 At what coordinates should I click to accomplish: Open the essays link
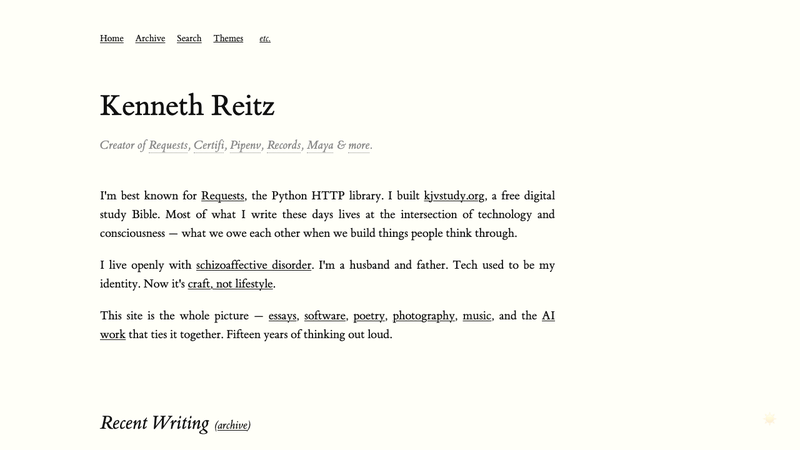click(x=282, y=316)
